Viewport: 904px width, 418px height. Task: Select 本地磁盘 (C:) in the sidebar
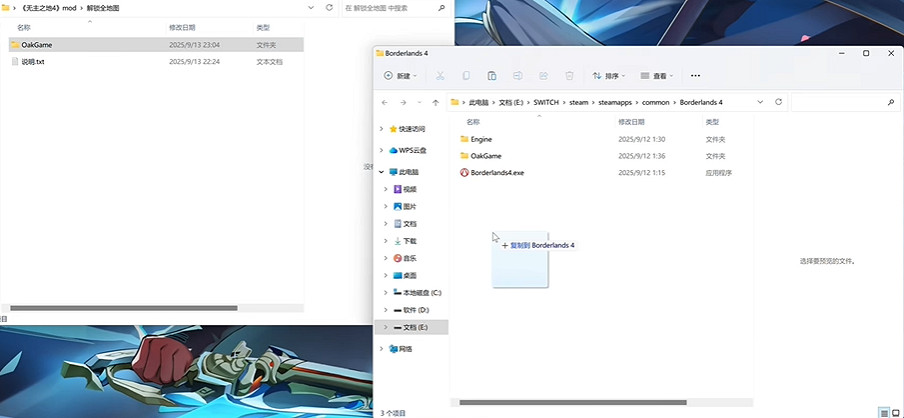click(x=417, y=293)
